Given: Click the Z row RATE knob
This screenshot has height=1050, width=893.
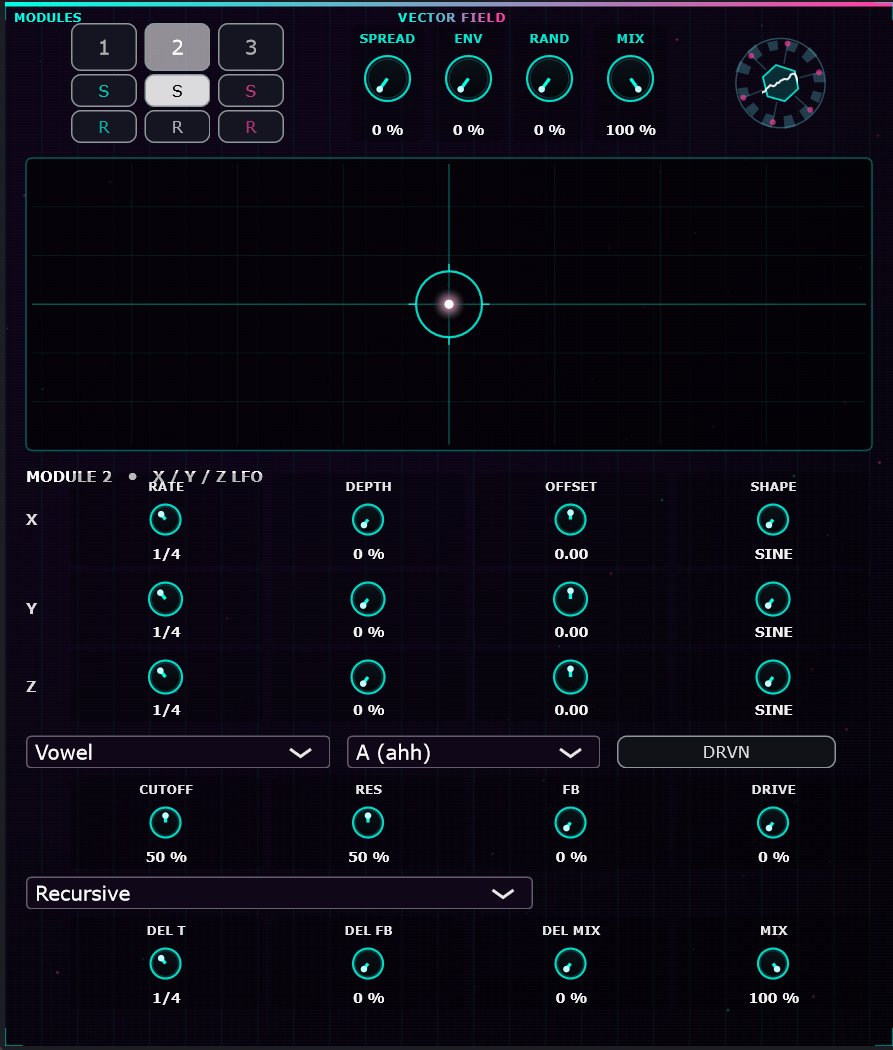Looking at the screenshot, I should point(165,677).
